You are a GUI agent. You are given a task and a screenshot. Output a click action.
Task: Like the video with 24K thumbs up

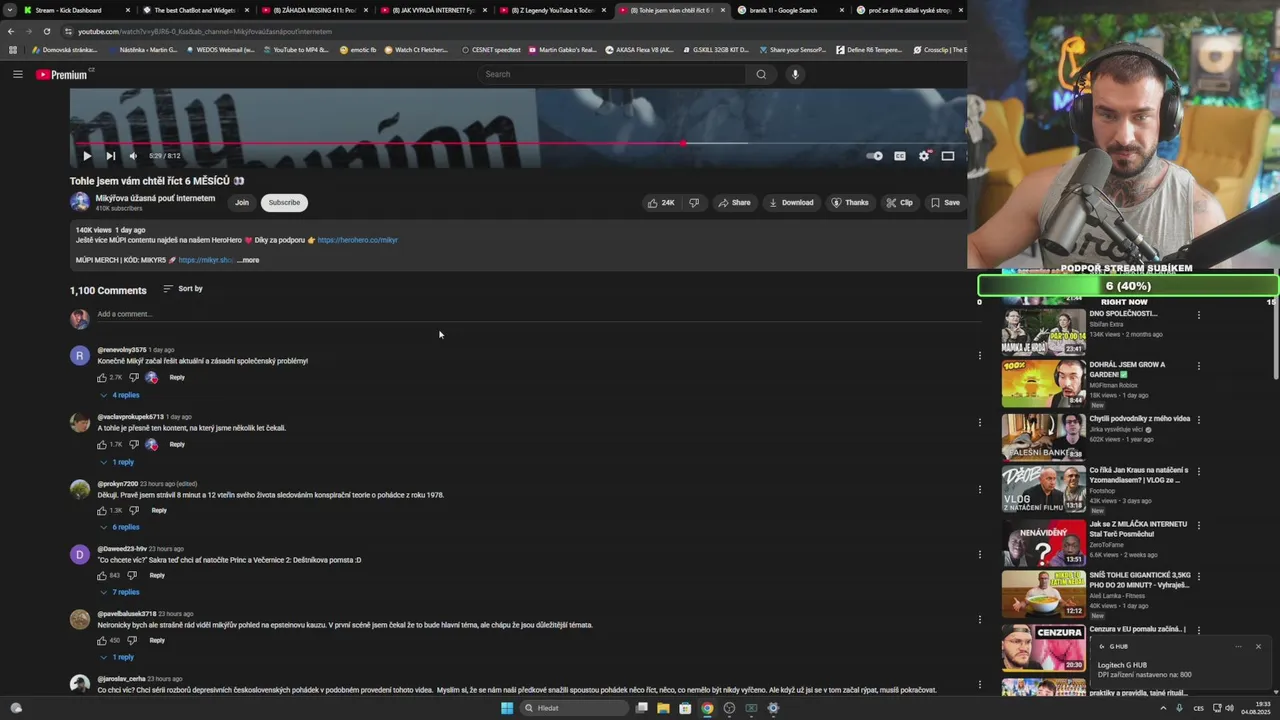click(x=660, y=203)
